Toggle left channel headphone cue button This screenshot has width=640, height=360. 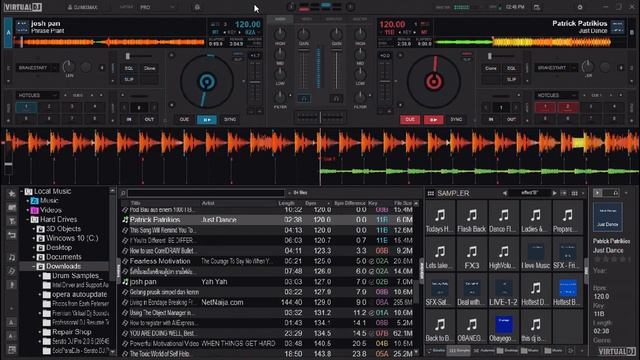304,98
